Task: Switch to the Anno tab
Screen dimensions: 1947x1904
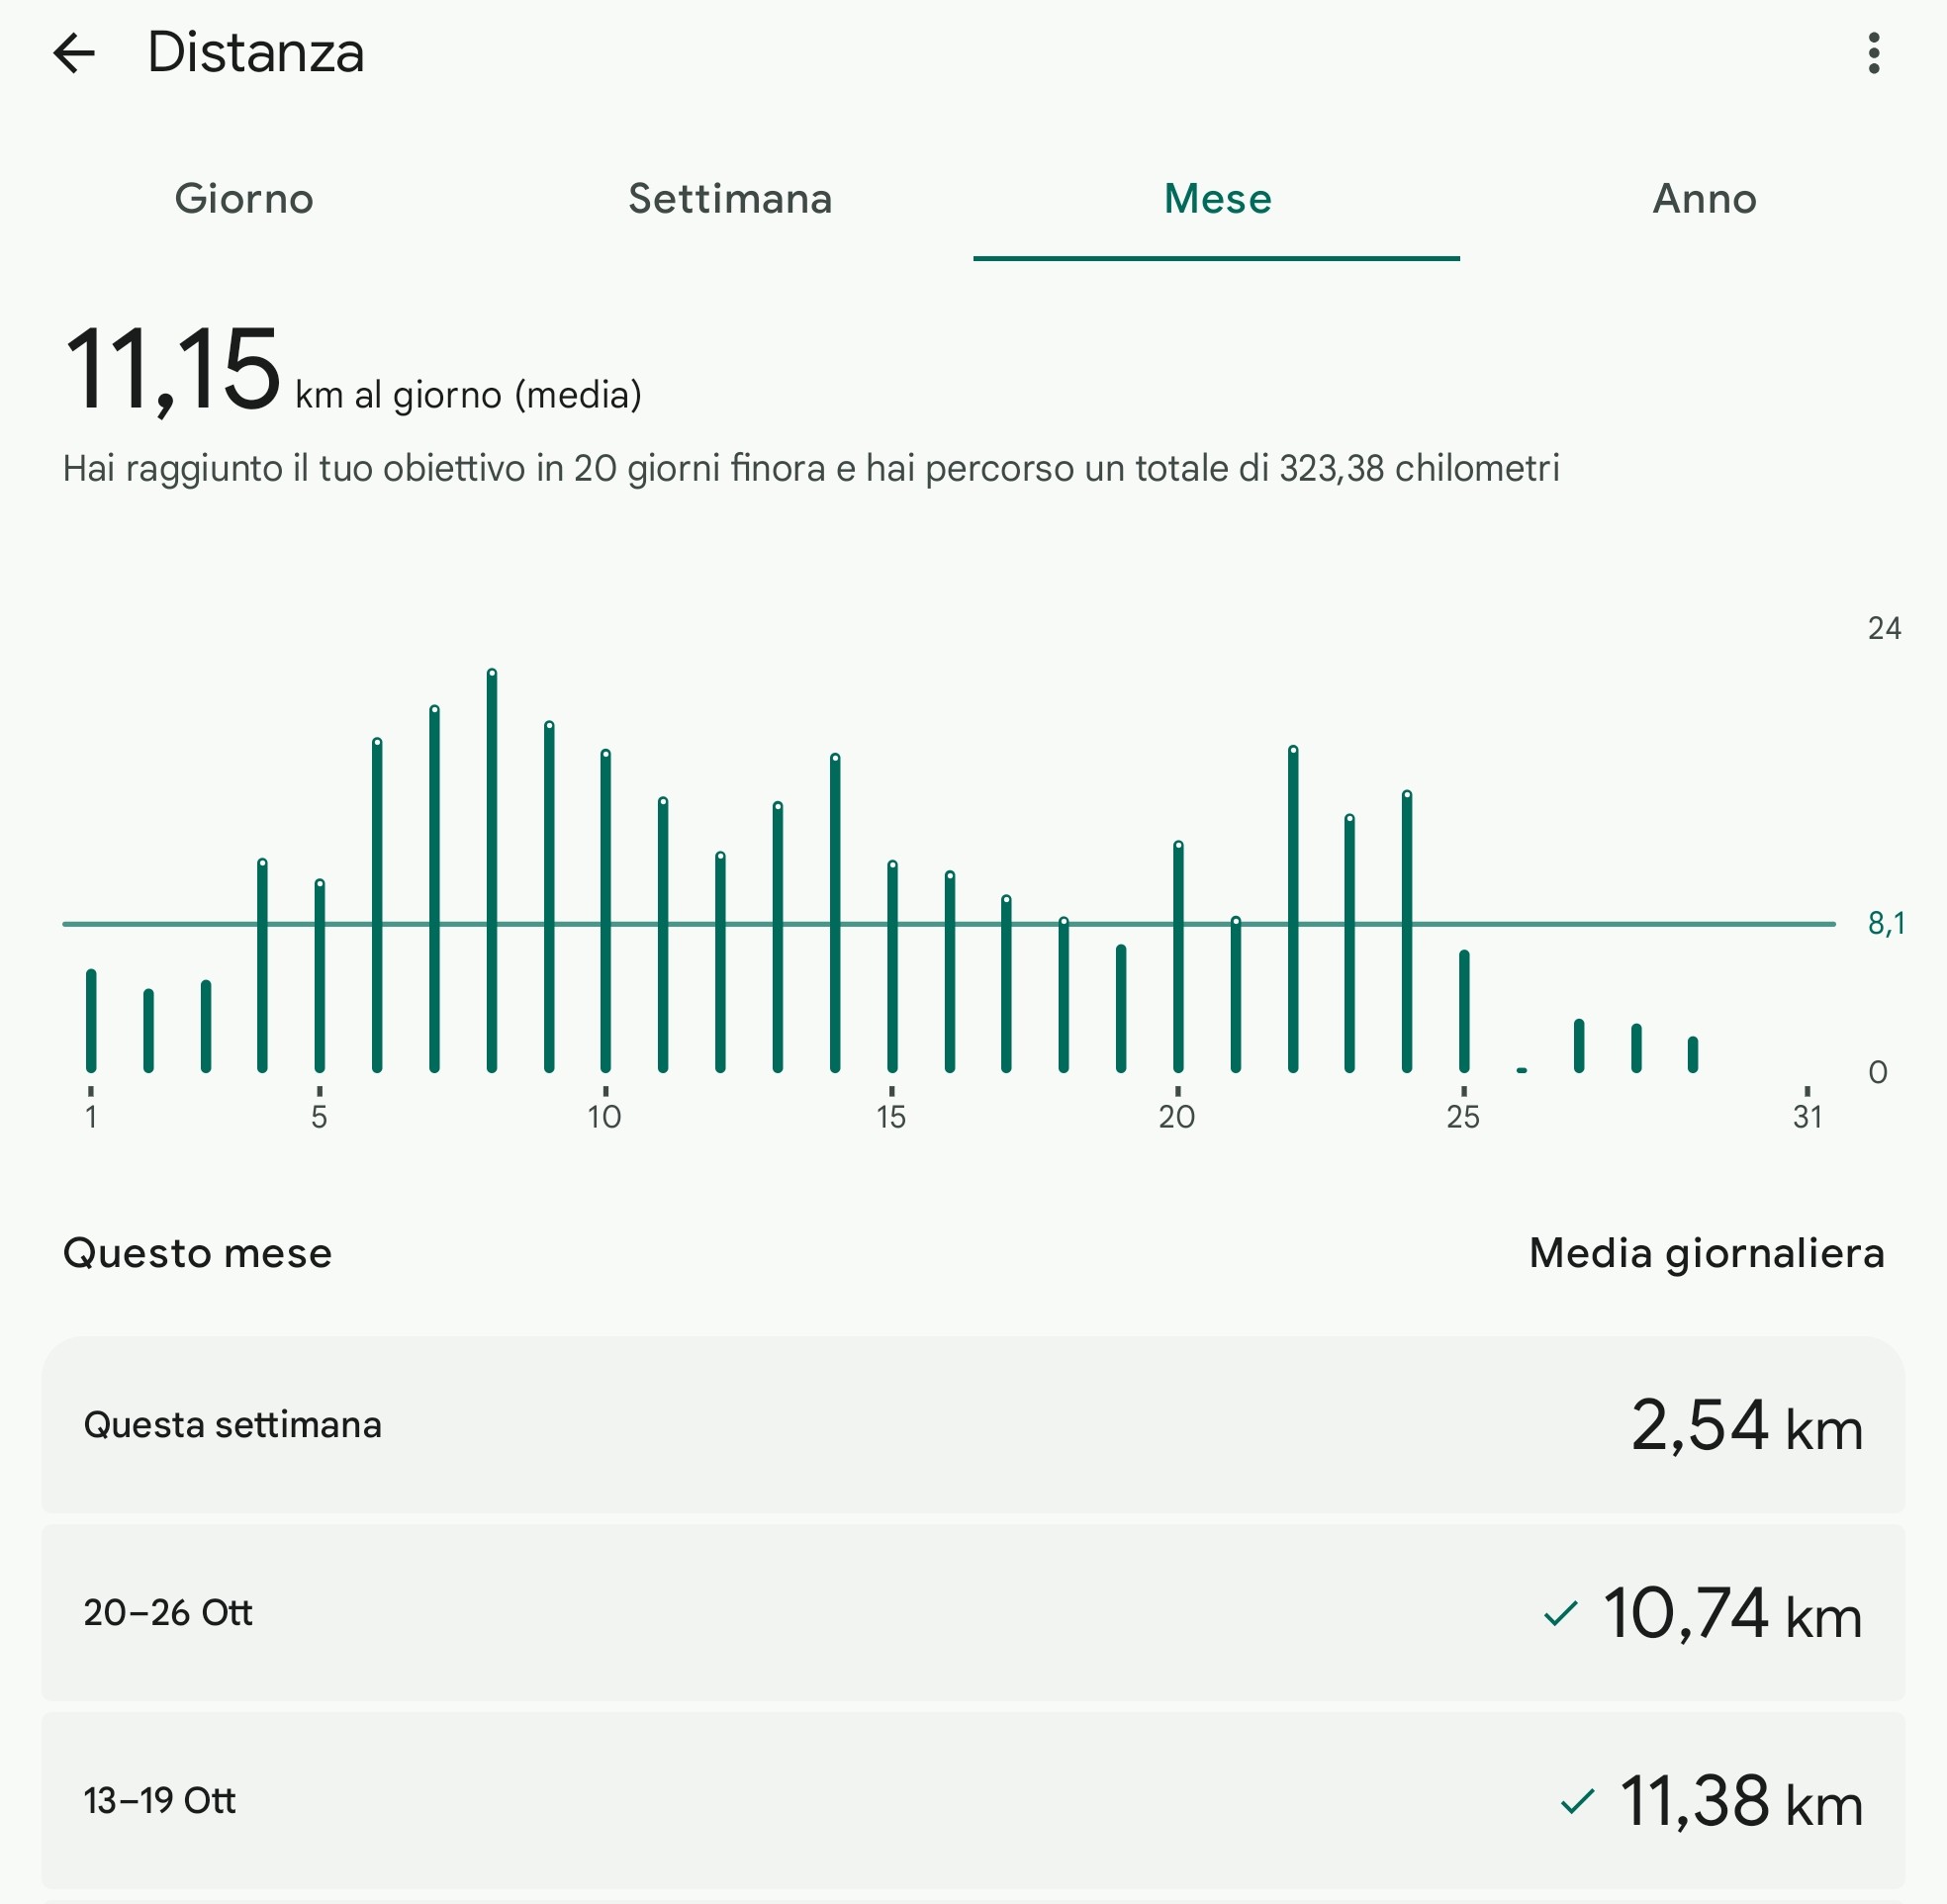Action: click(x=1704, y=199)
